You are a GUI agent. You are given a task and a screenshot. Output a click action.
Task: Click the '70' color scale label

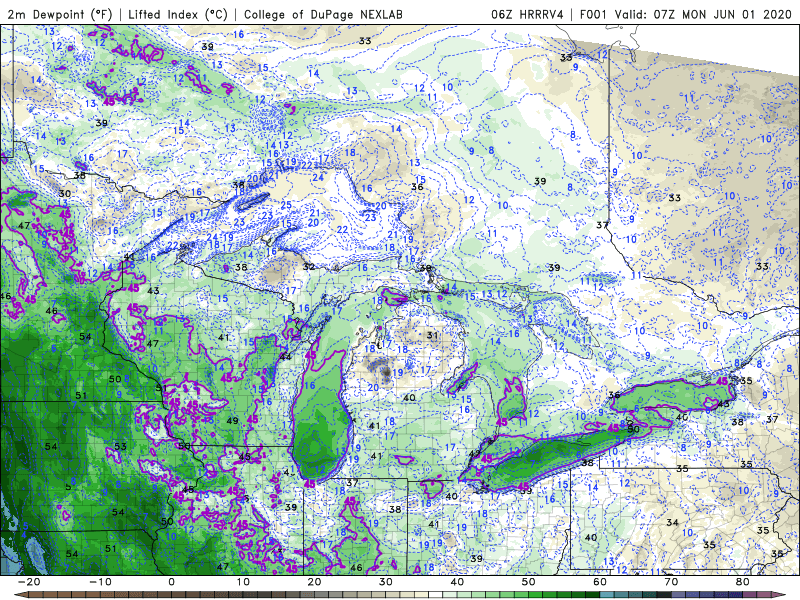click(x=671, y=582)
